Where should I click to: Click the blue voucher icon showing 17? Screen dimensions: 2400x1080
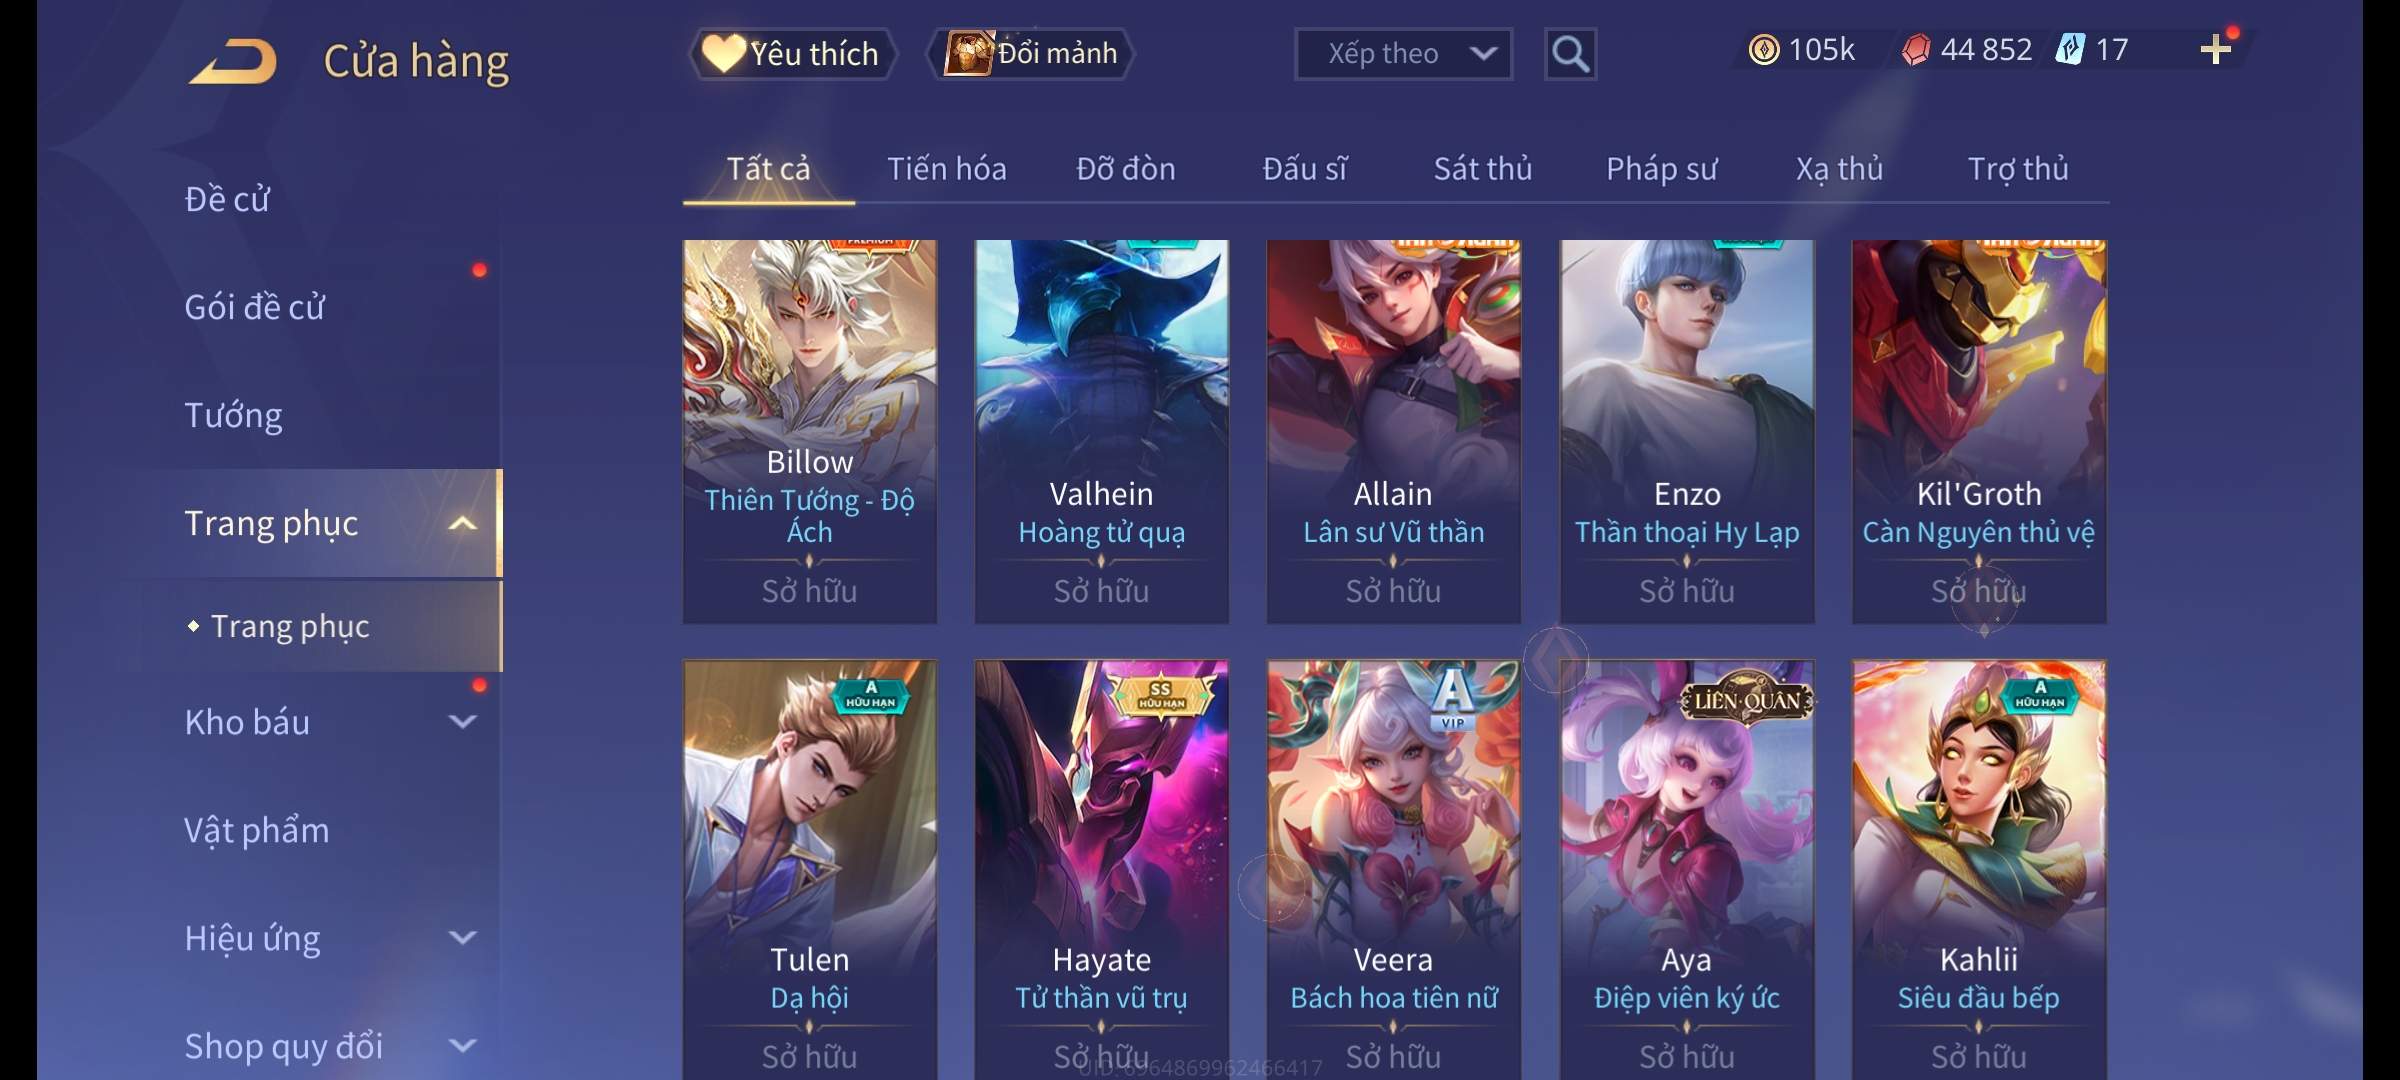(x=2069, y=49)
